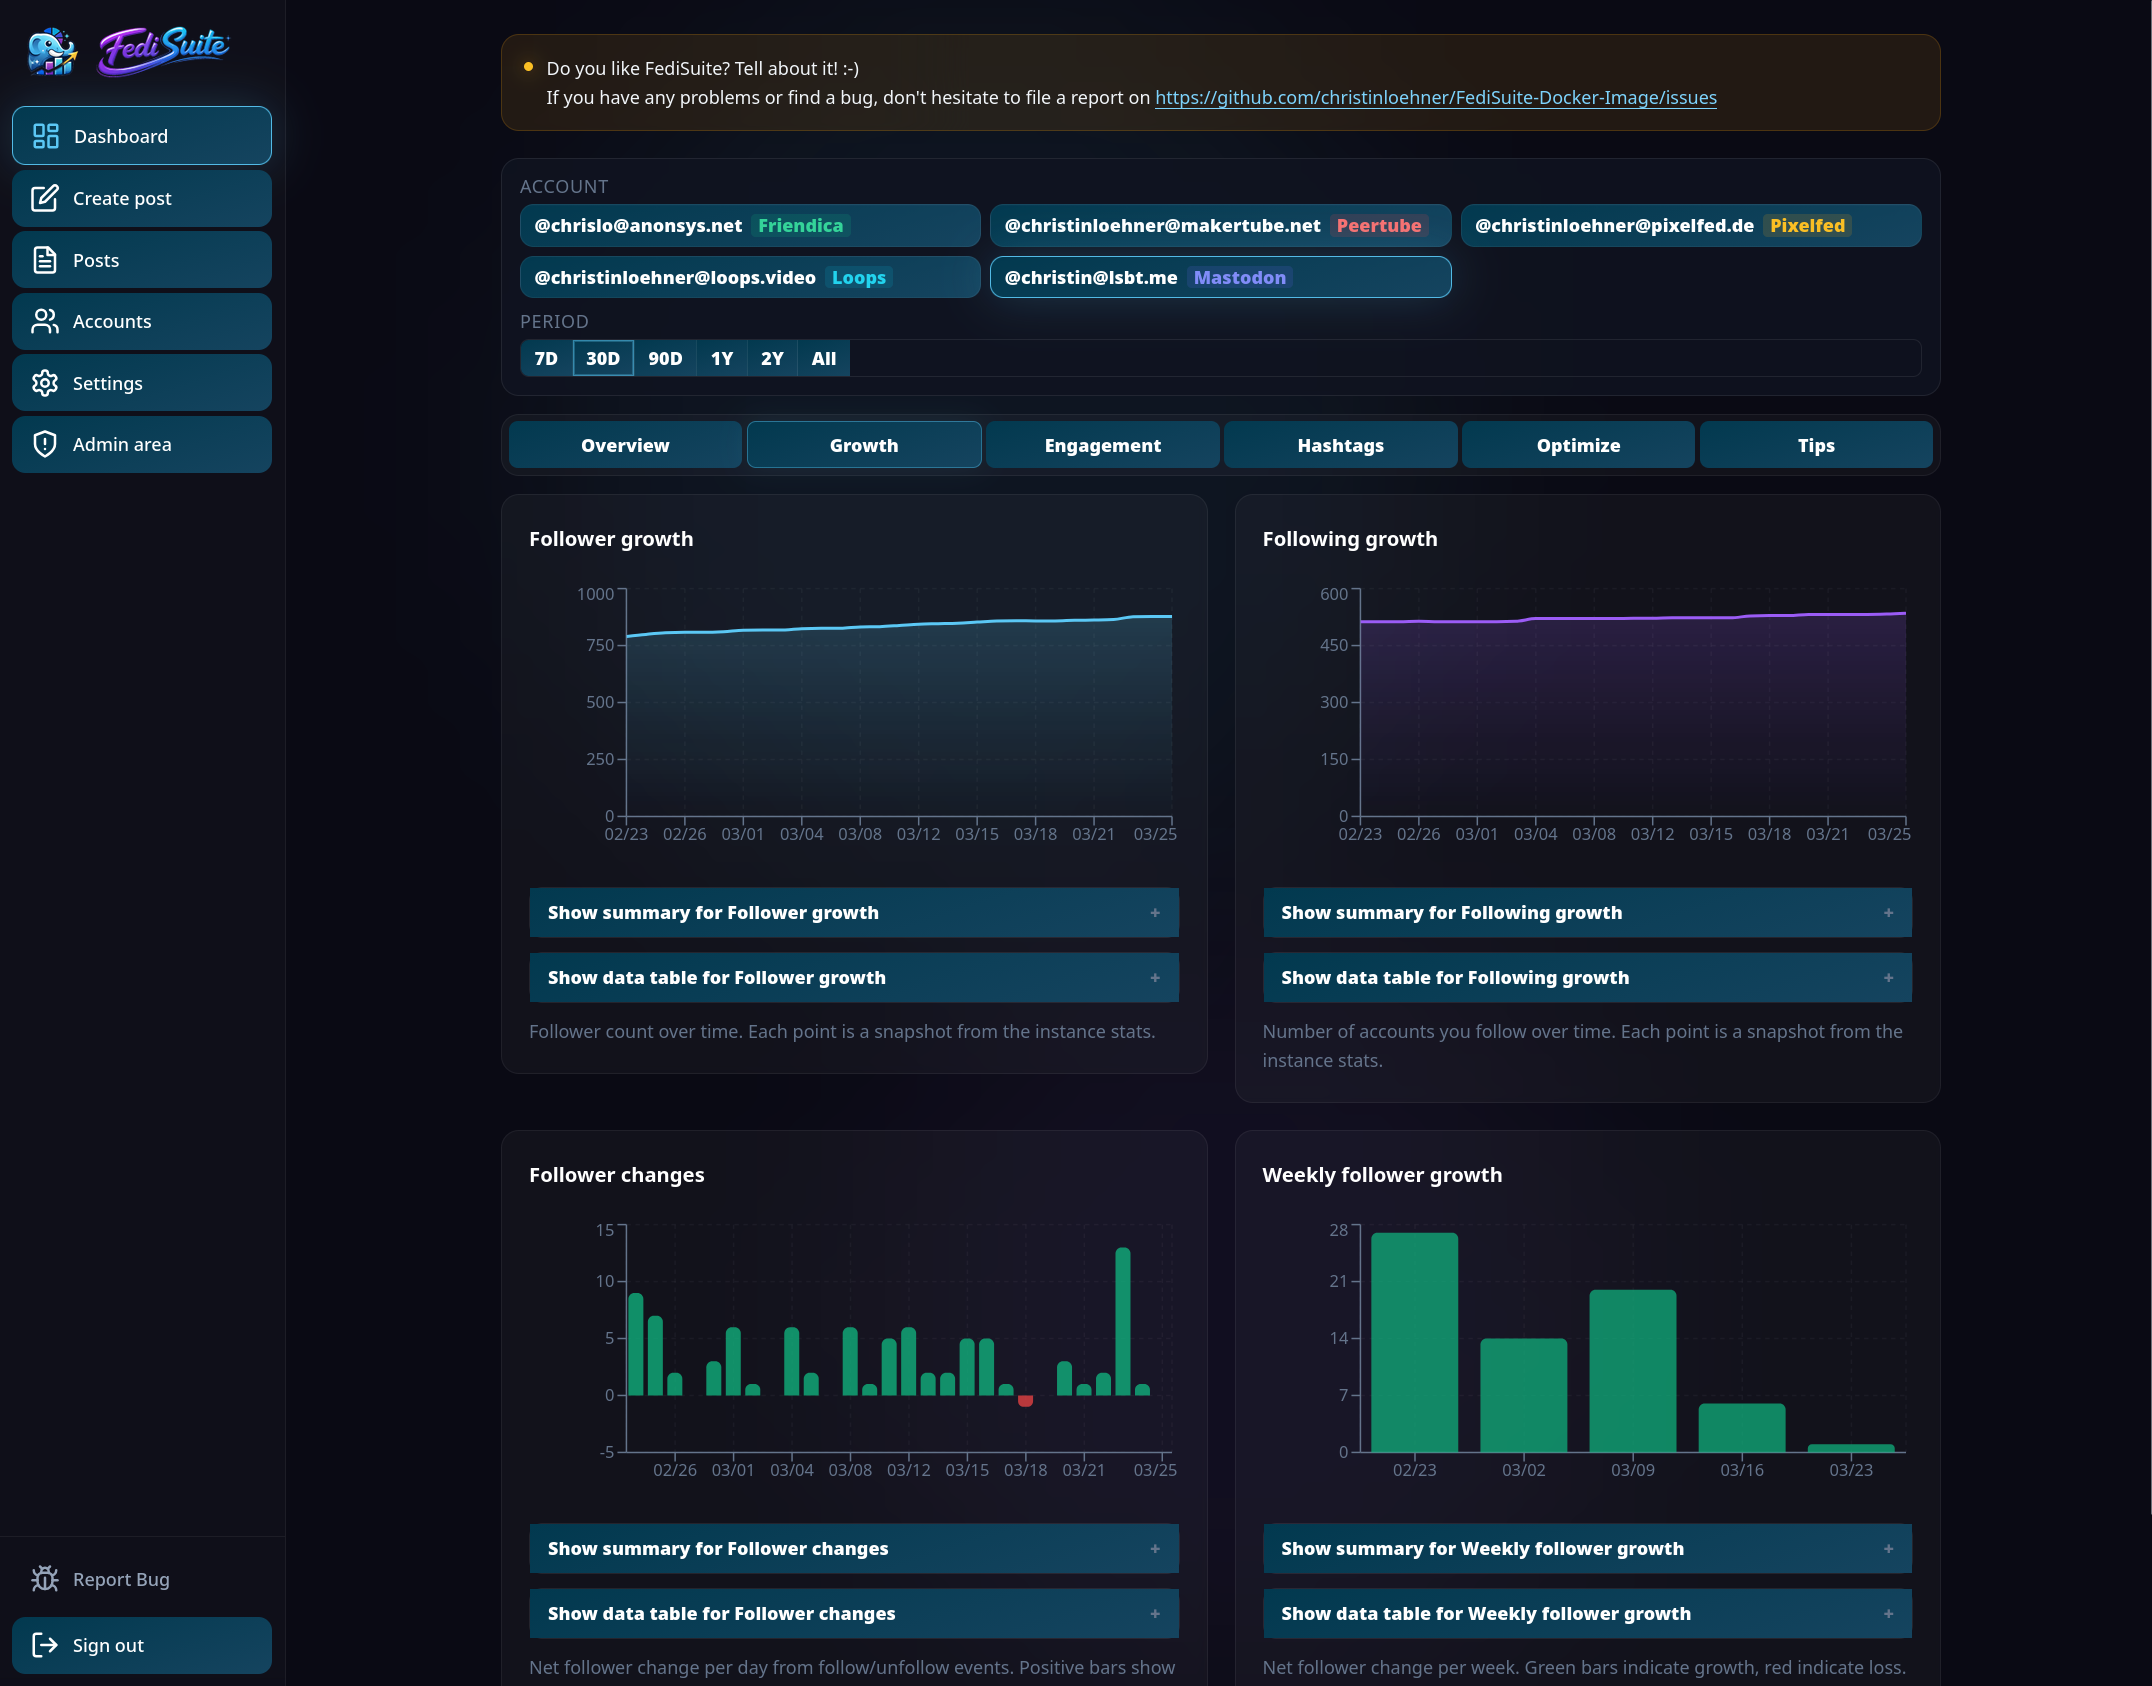Click the red bar in Follower changes chart
Screen dimensions: 2152x1686
point(1024,1400)
